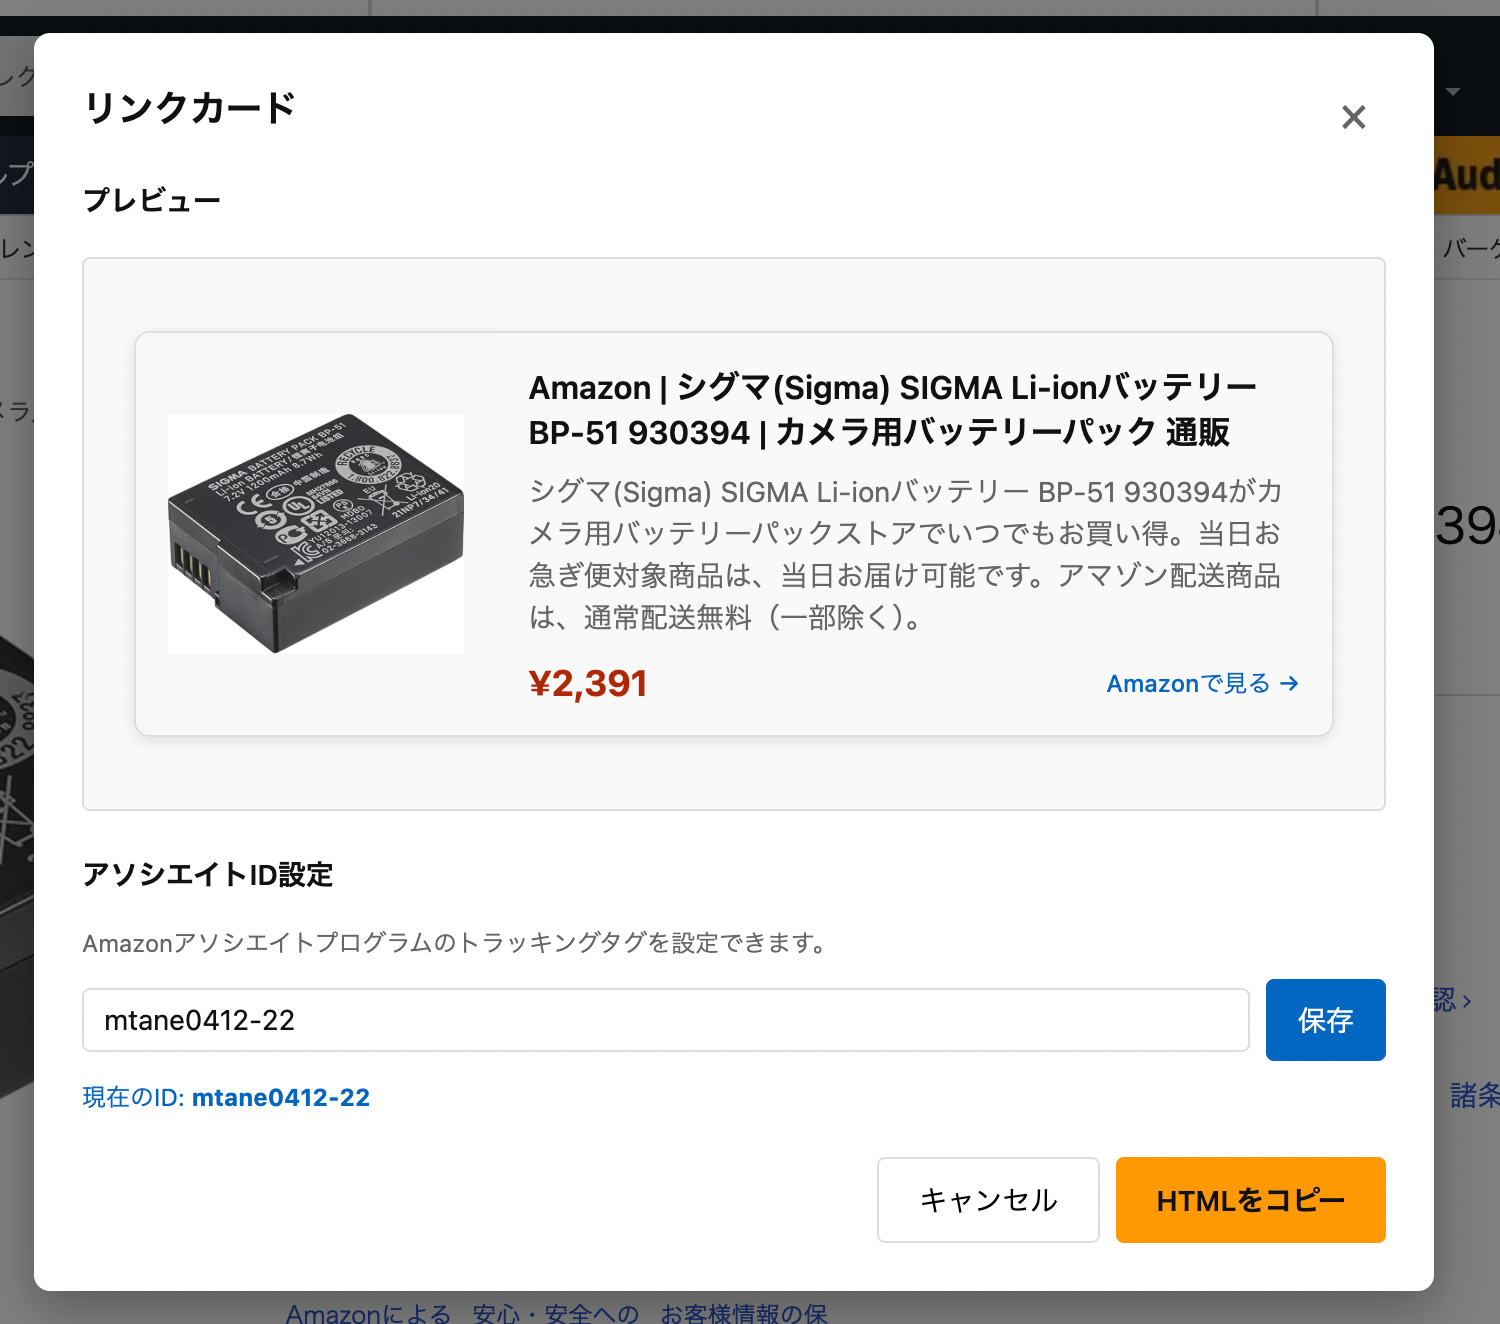
Task: Click the ¥2,391 price in the card
Action: [588, 684]
